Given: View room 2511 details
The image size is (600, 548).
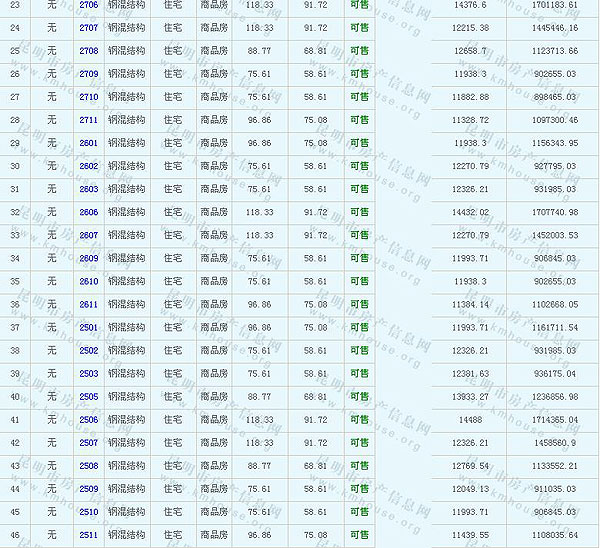Looking at the screenshot, I should pyautogui.click(x=88, y=535).
